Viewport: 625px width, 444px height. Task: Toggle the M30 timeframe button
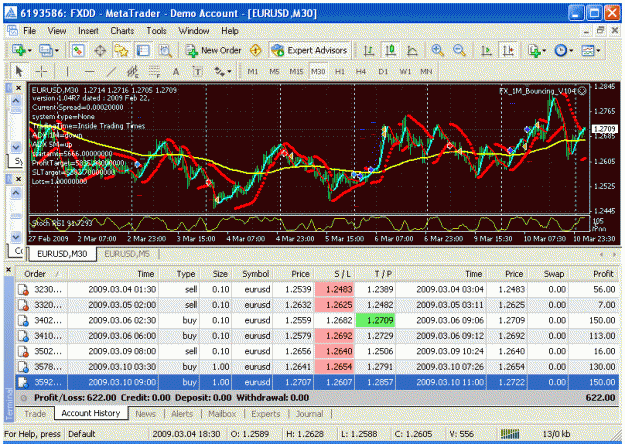tap(318, 72)
